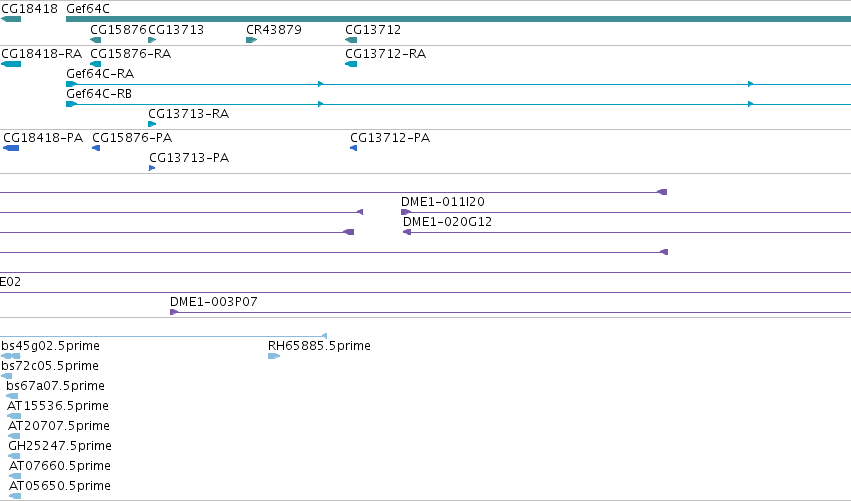851x501 pixels.
Task: Select the CG13712 gene arrow
Action: 351,40
